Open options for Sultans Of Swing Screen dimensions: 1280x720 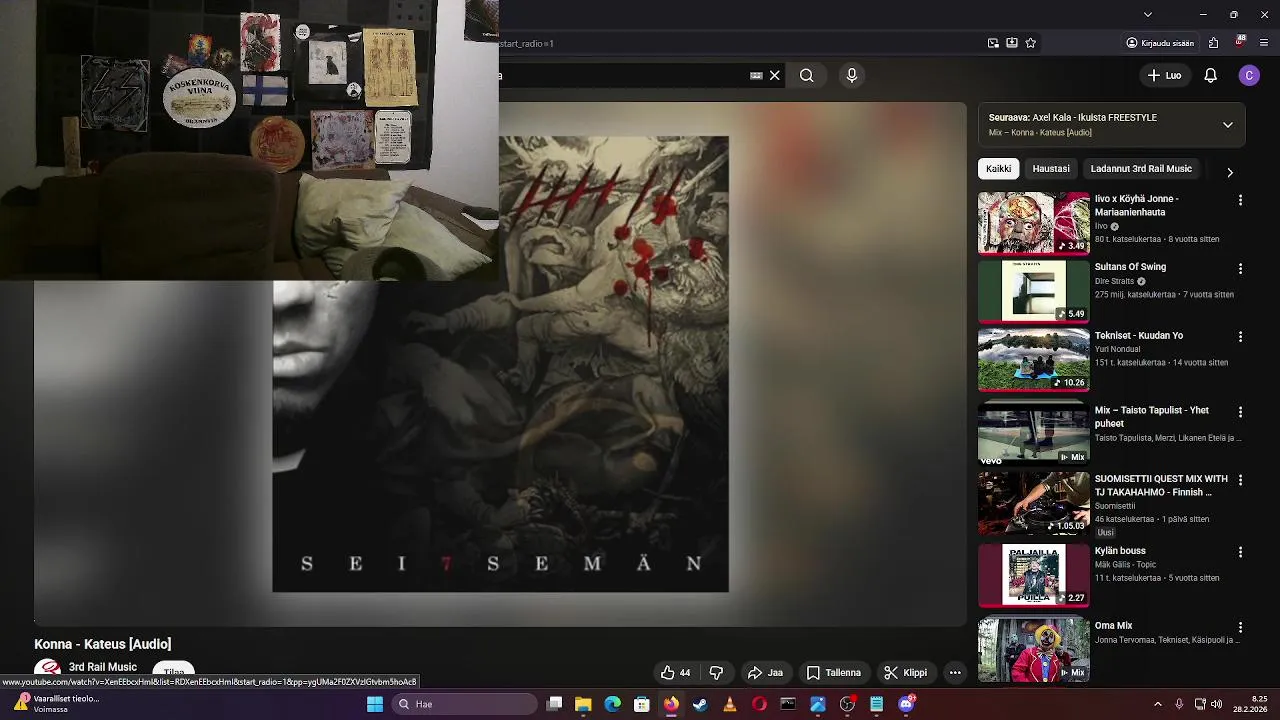[1240, 269]
